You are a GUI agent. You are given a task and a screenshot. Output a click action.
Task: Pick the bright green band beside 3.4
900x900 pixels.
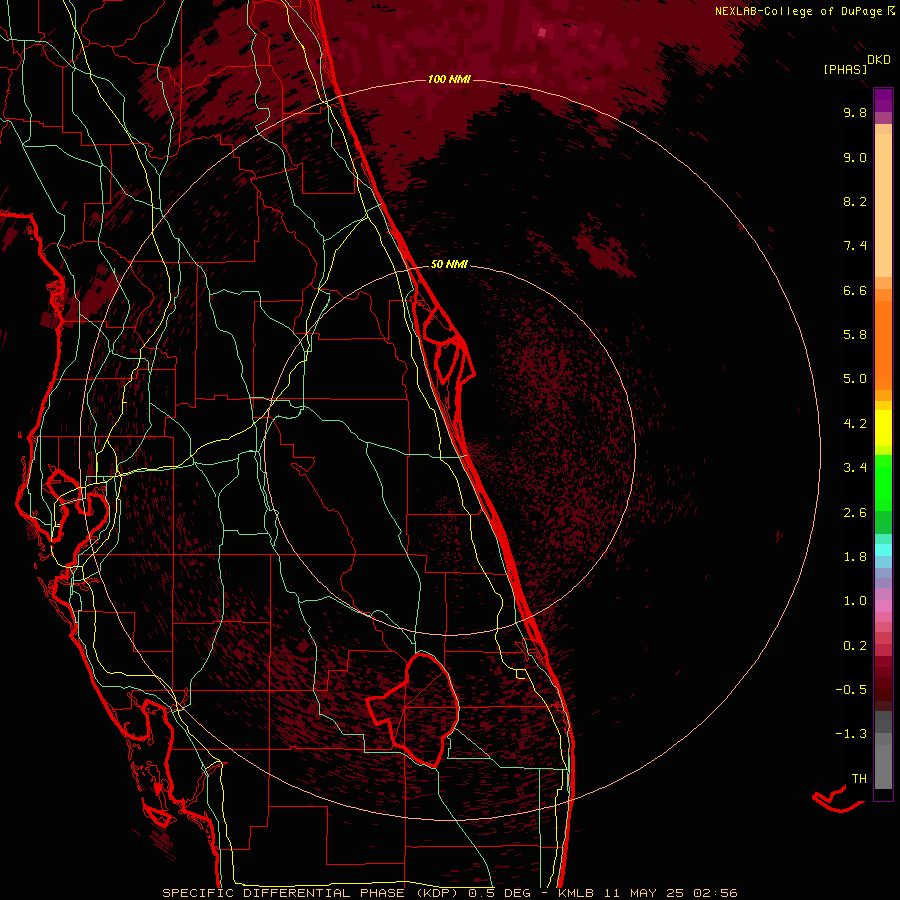[x=883, y=482]
